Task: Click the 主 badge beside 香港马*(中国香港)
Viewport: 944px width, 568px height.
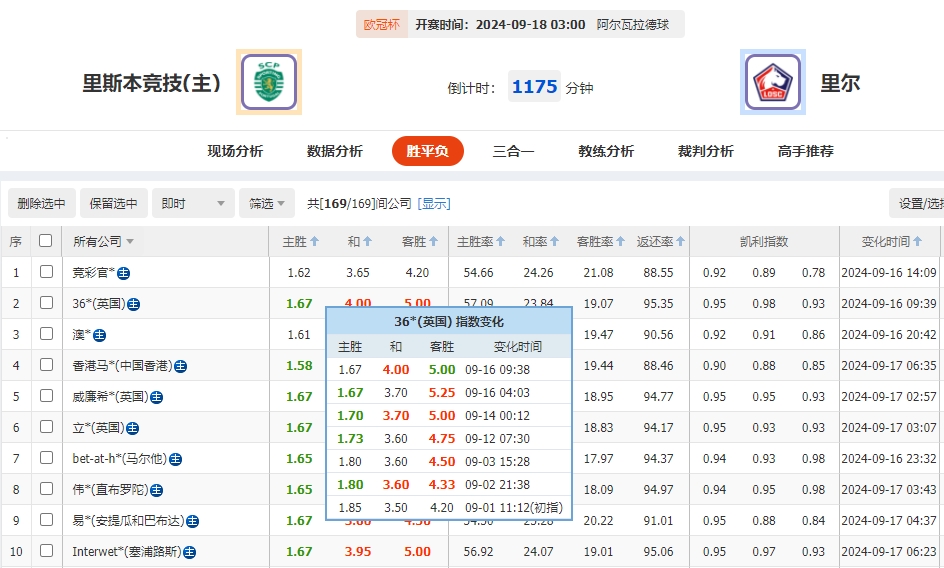Action: click(181, 366)
